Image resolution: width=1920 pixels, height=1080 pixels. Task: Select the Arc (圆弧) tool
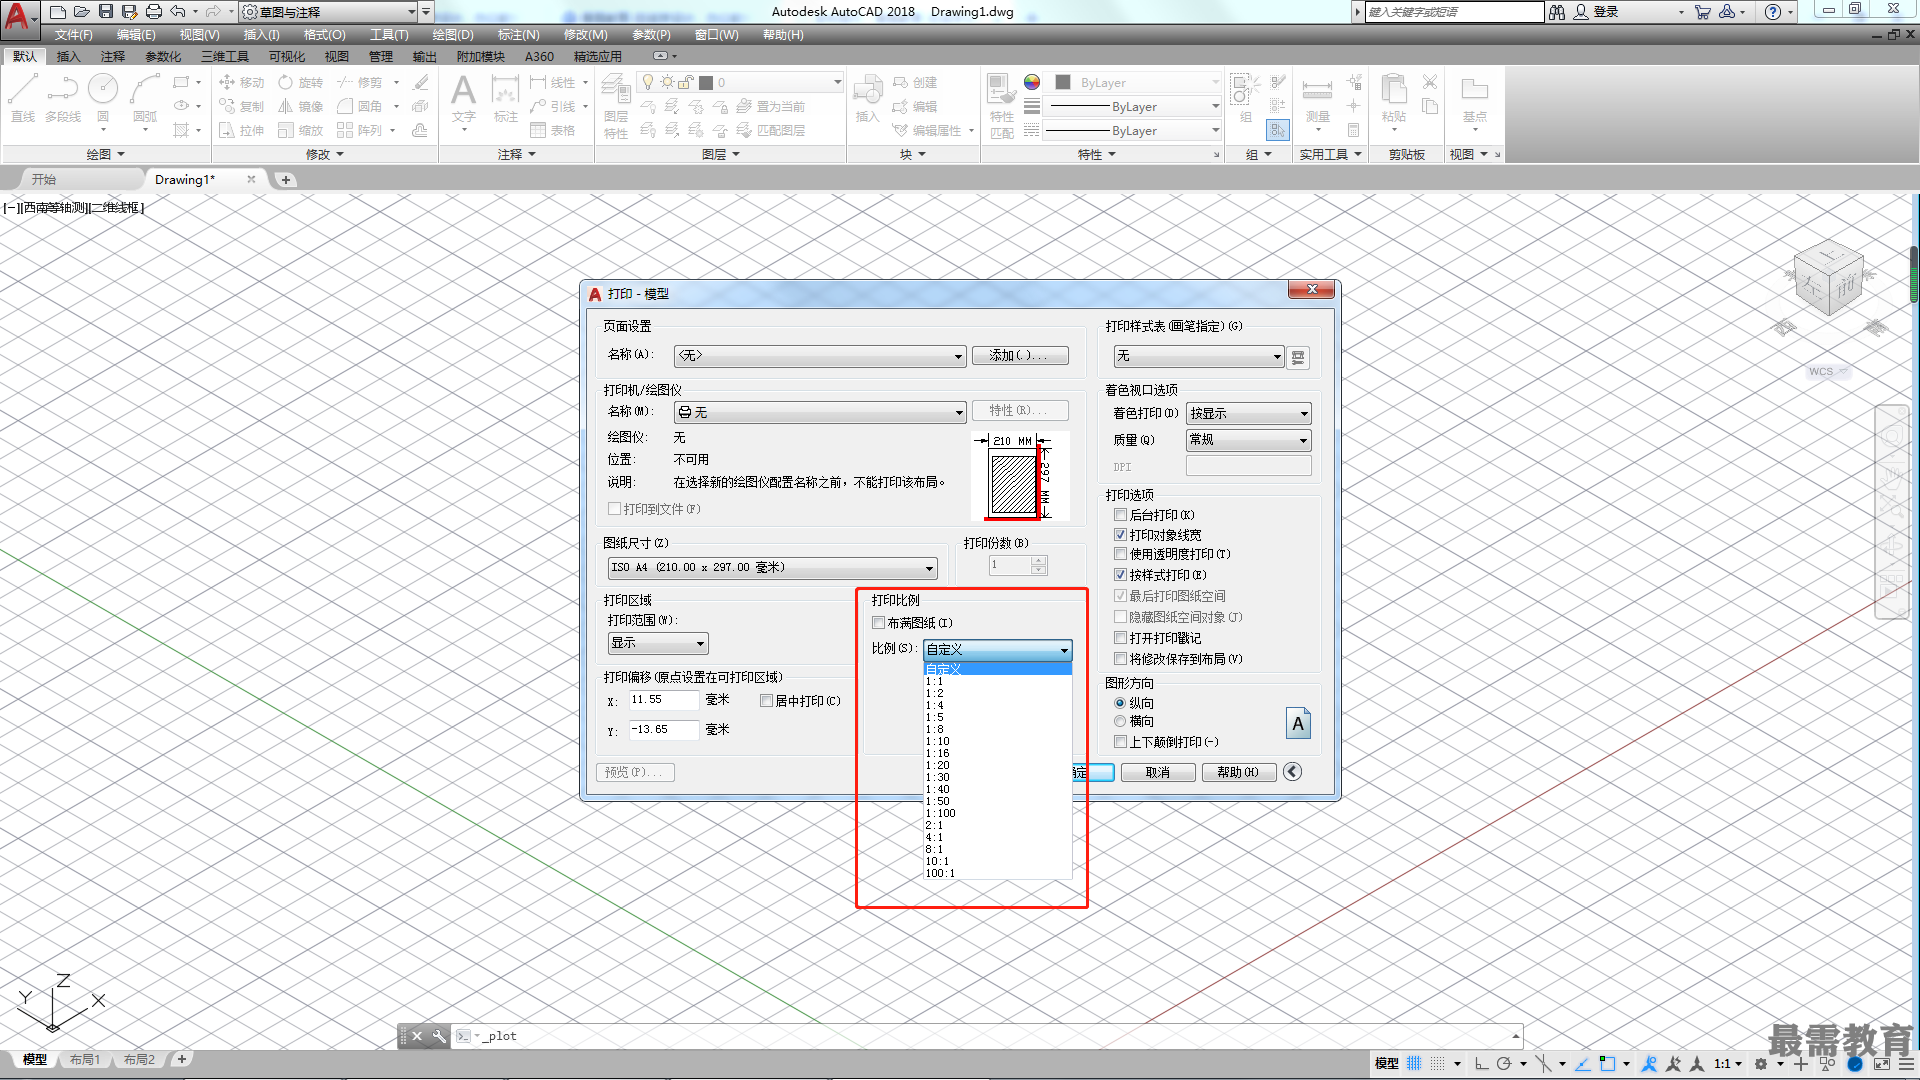(x=145, y=98)
